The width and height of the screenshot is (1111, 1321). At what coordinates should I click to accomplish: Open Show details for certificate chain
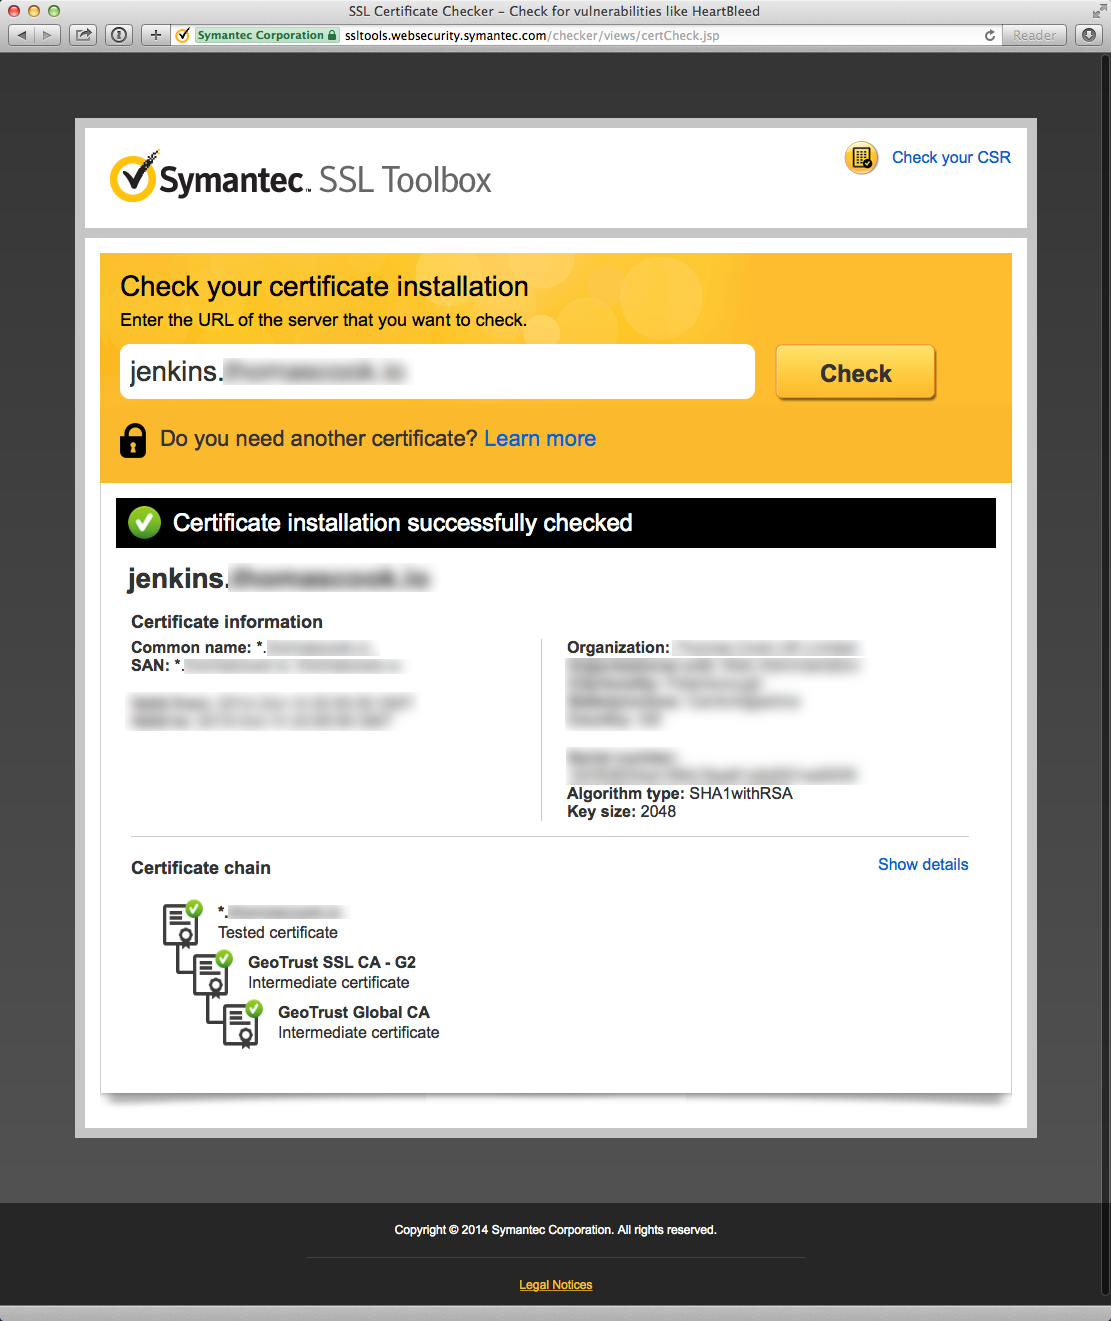[923, 864]
